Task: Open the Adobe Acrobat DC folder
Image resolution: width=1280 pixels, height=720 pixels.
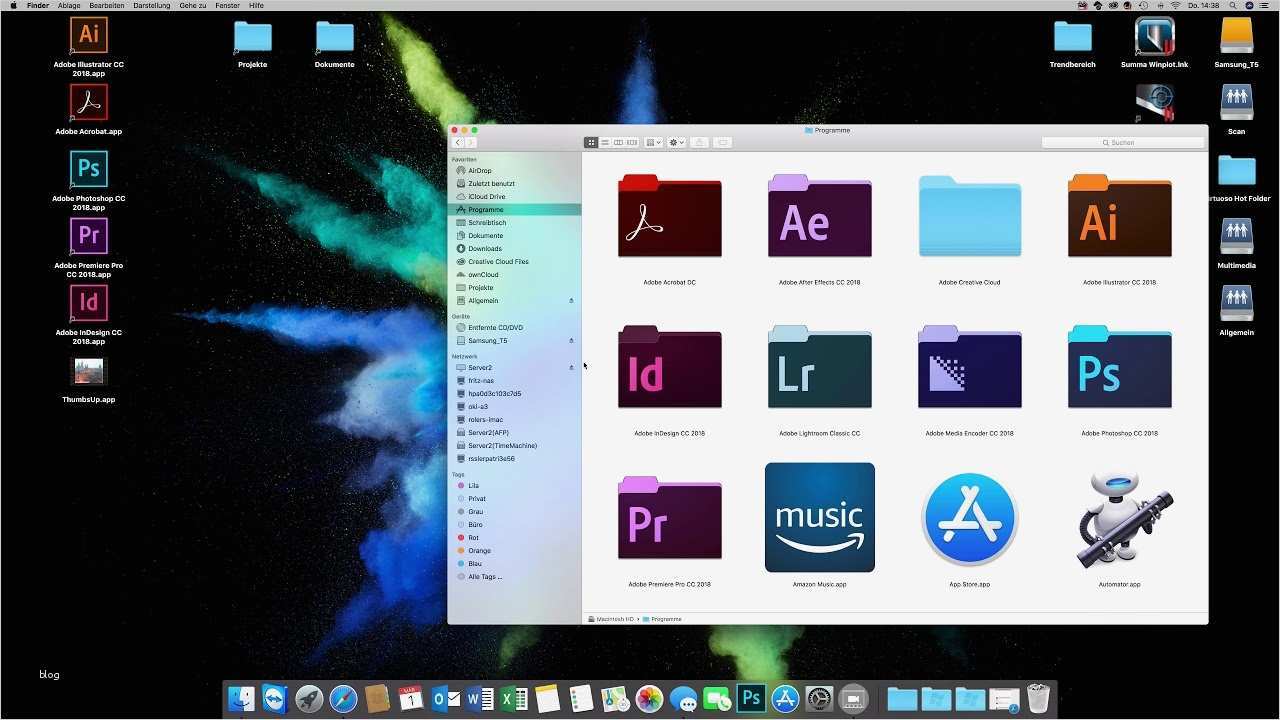Action: [x=670, y=217]
